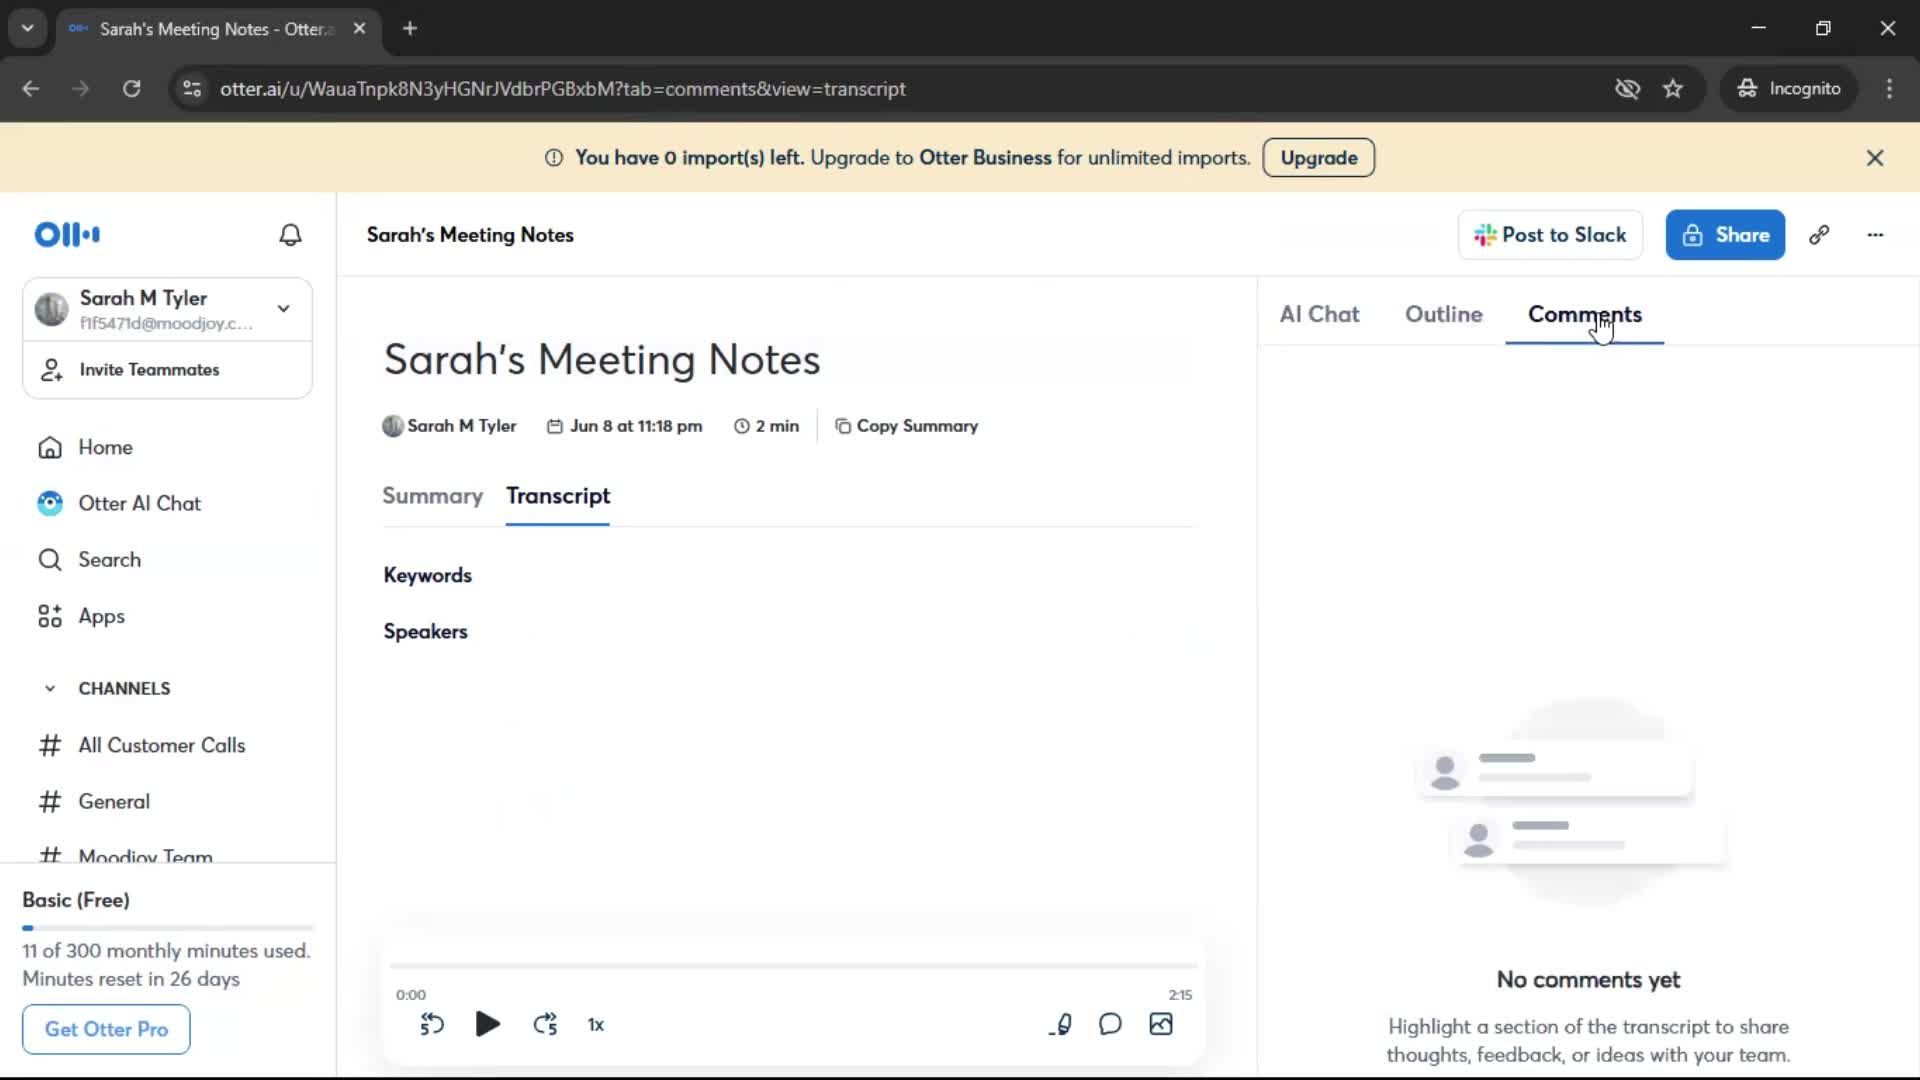Open a new browser tab

[x=410, y=29]
